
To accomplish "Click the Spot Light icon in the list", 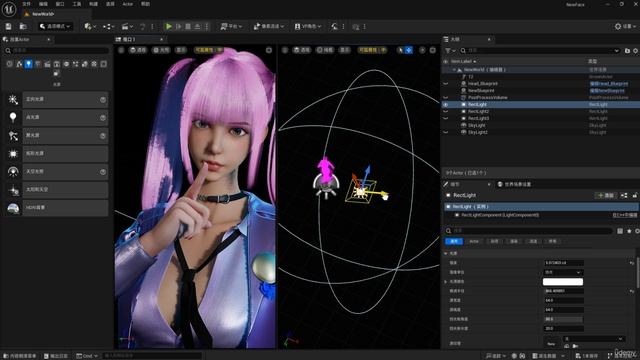I will [x=13, y=136].
